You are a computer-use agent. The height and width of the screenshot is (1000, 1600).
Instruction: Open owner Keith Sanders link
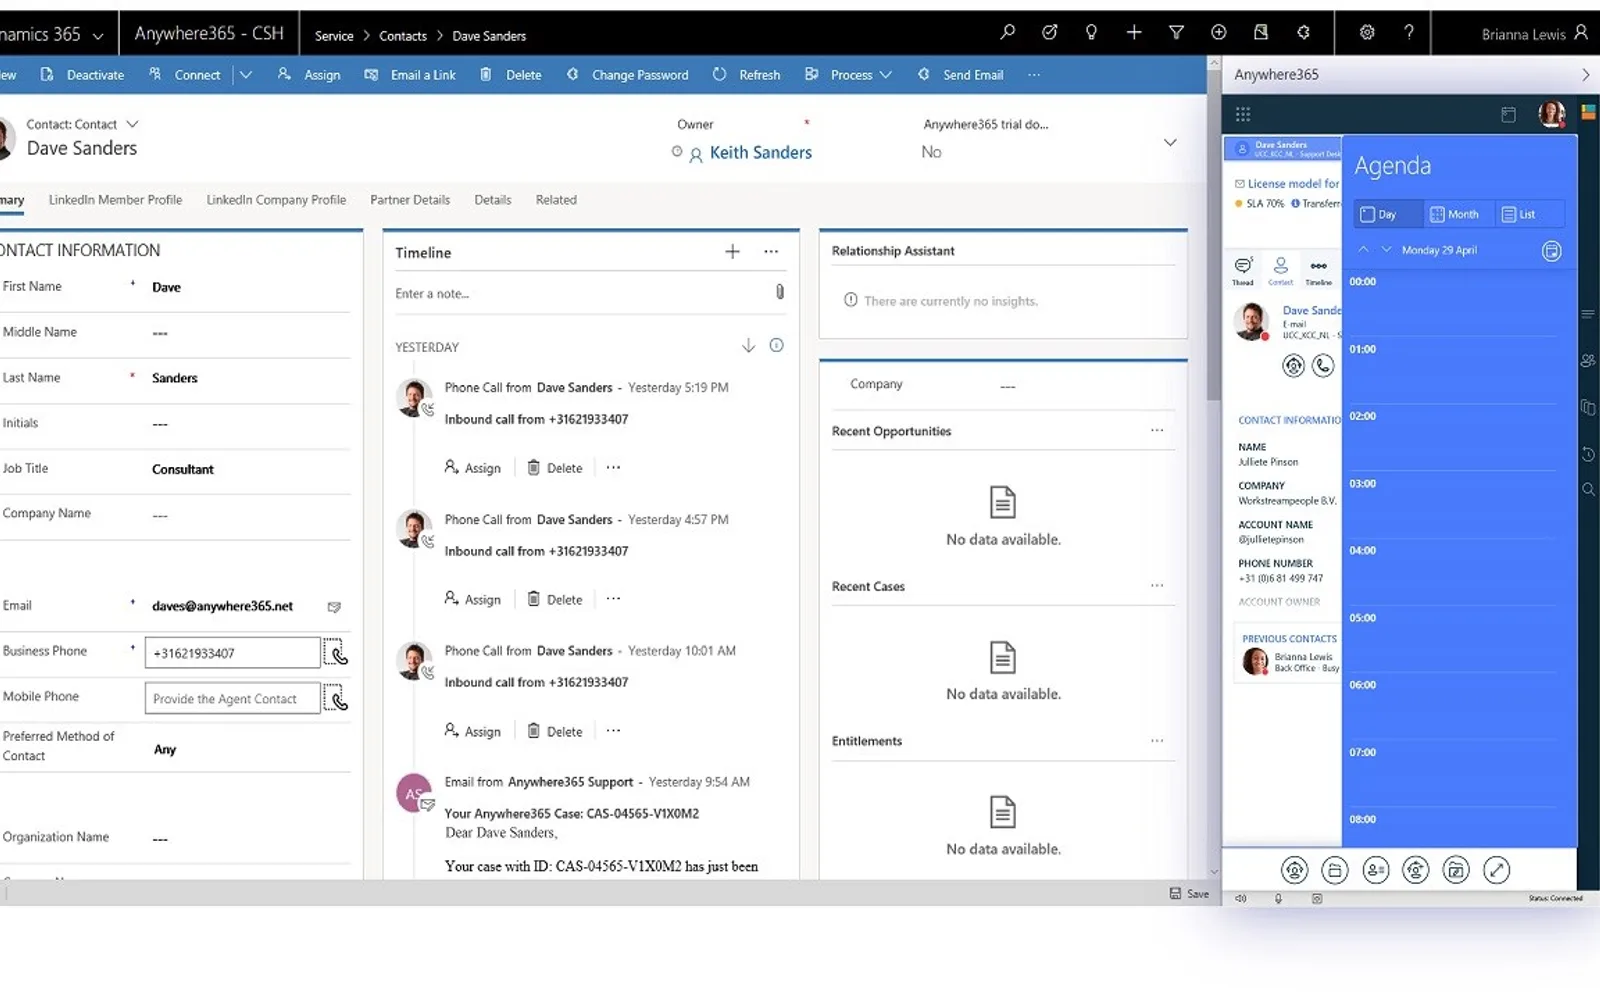pyautogui.click(x=761, y=153)
